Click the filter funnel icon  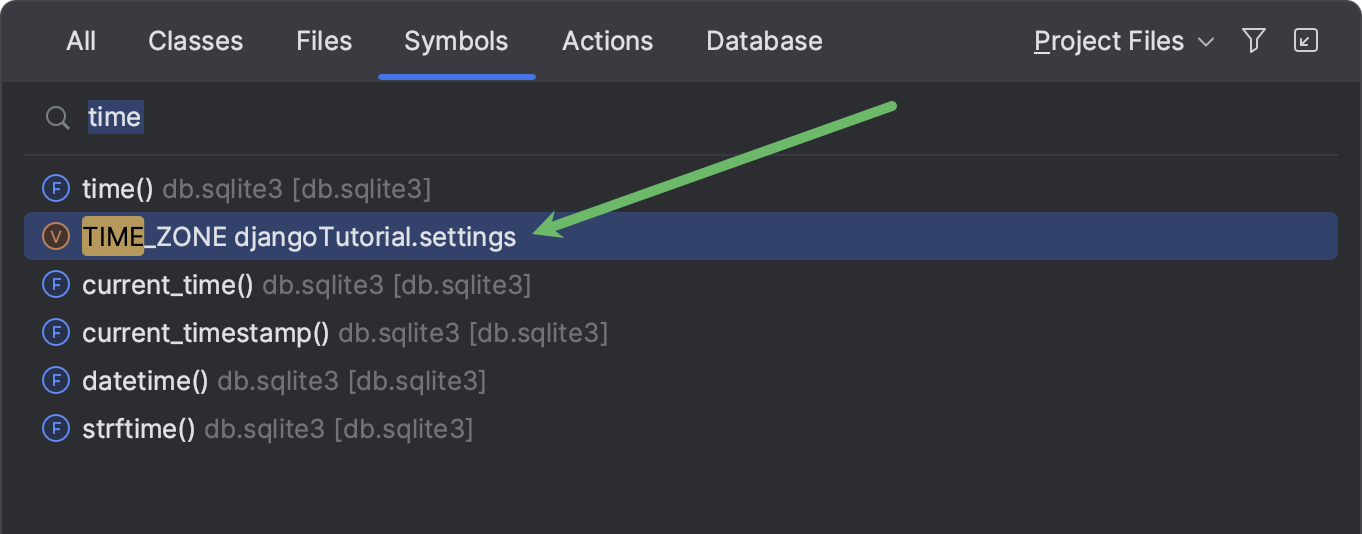1254,41
